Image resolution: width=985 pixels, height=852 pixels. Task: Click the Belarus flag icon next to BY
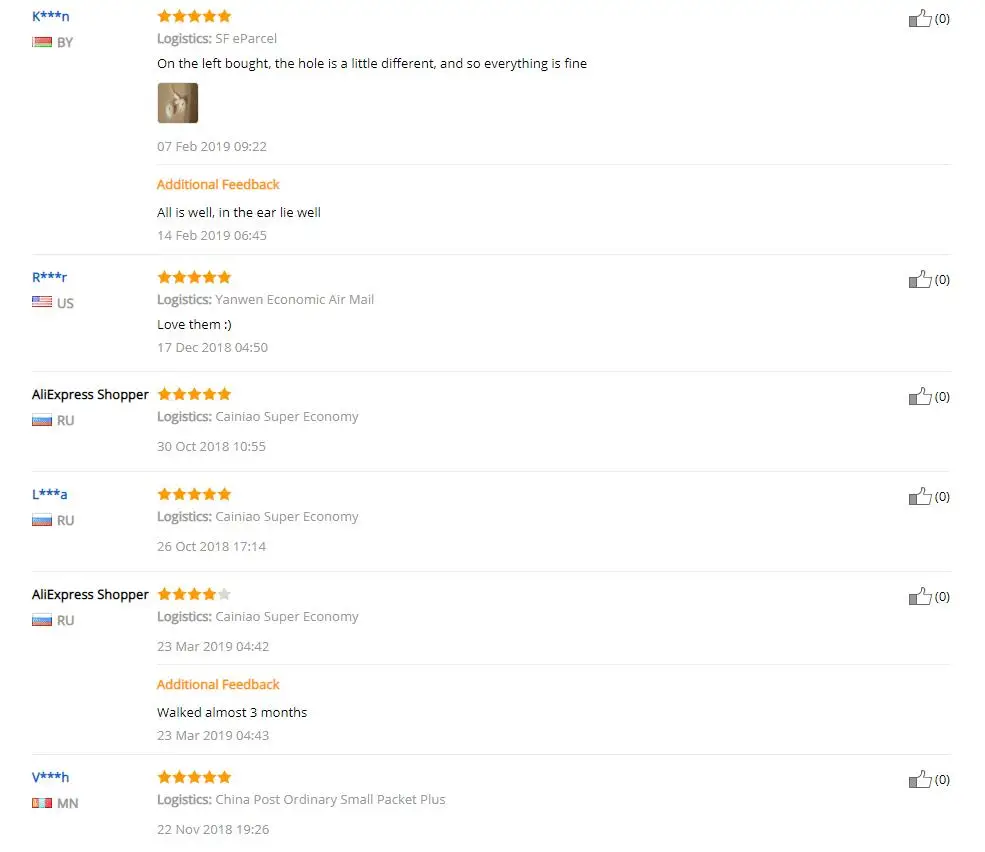click(x=42, y=42)
